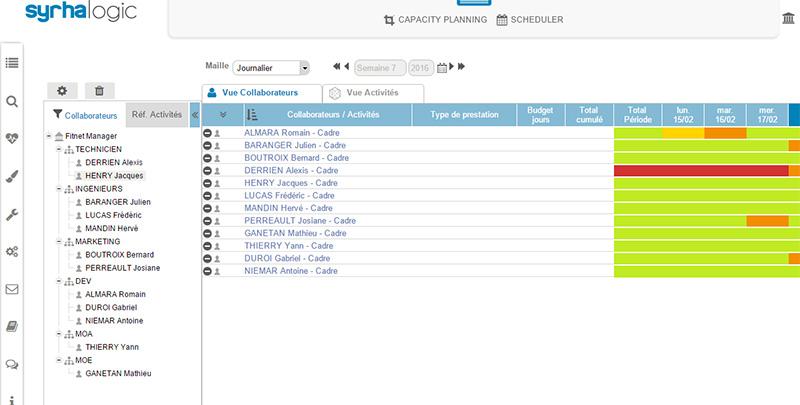Switch to Vue Collaborateurs tab
Image resolution: width=800 pixels, height=405 pixels.
point(262,93)
